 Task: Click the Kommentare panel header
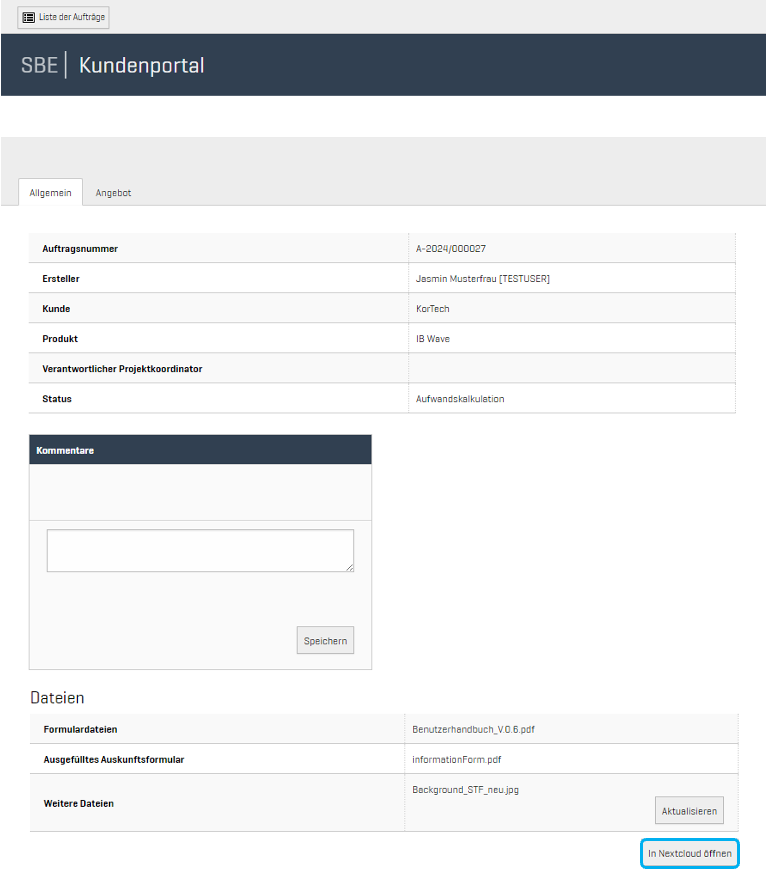coord(200,450)
